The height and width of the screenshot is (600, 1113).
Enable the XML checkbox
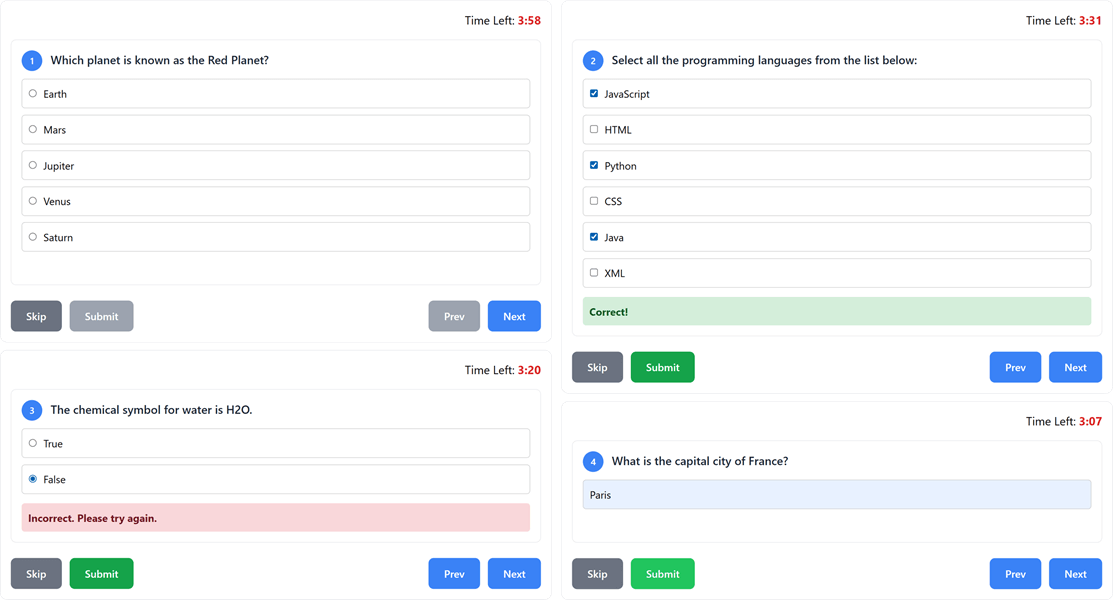coord(594,273)
